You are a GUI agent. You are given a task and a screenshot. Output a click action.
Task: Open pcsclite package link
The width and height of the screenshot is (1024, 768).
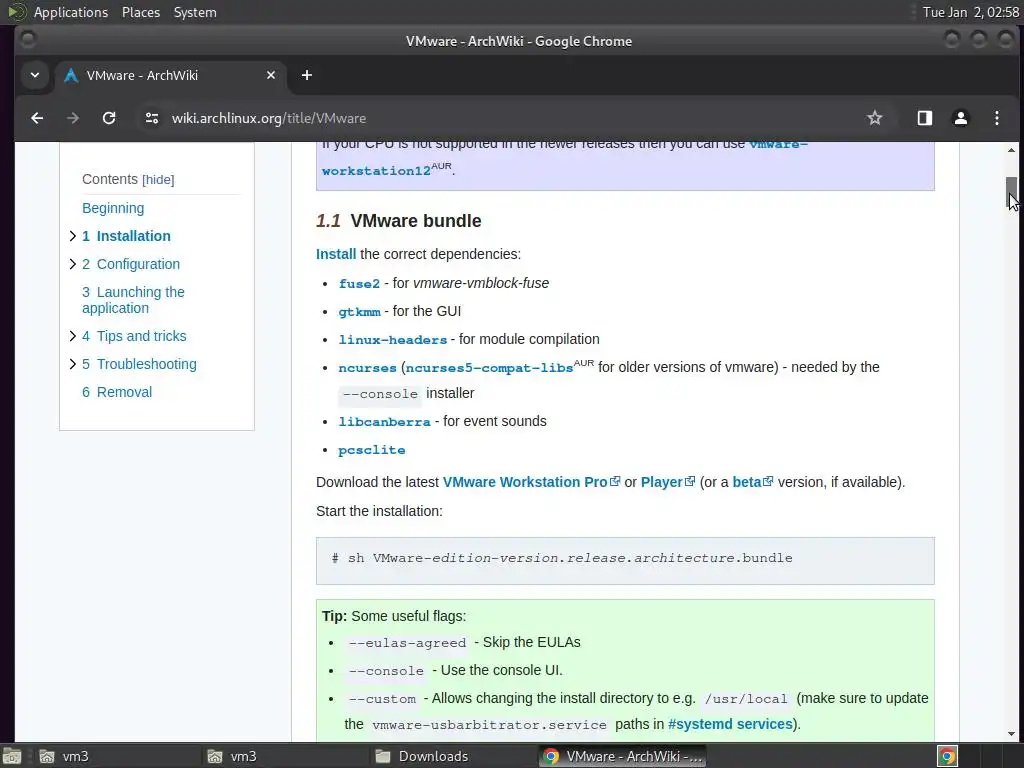tap(372, 450)
